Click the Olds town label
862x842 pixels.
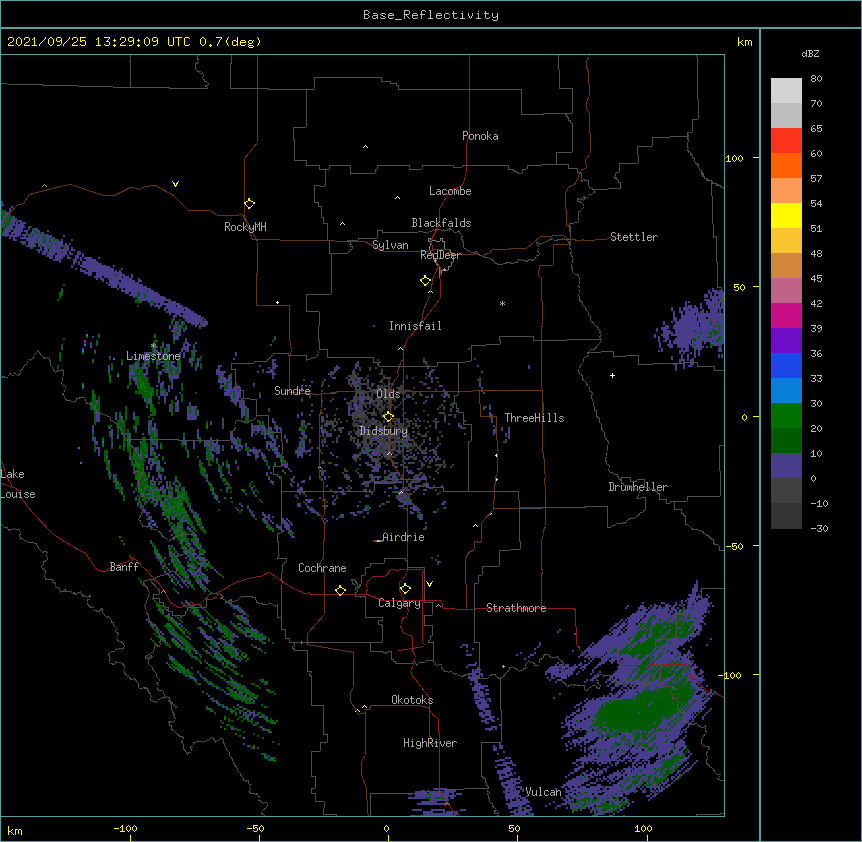coord(388,394)
